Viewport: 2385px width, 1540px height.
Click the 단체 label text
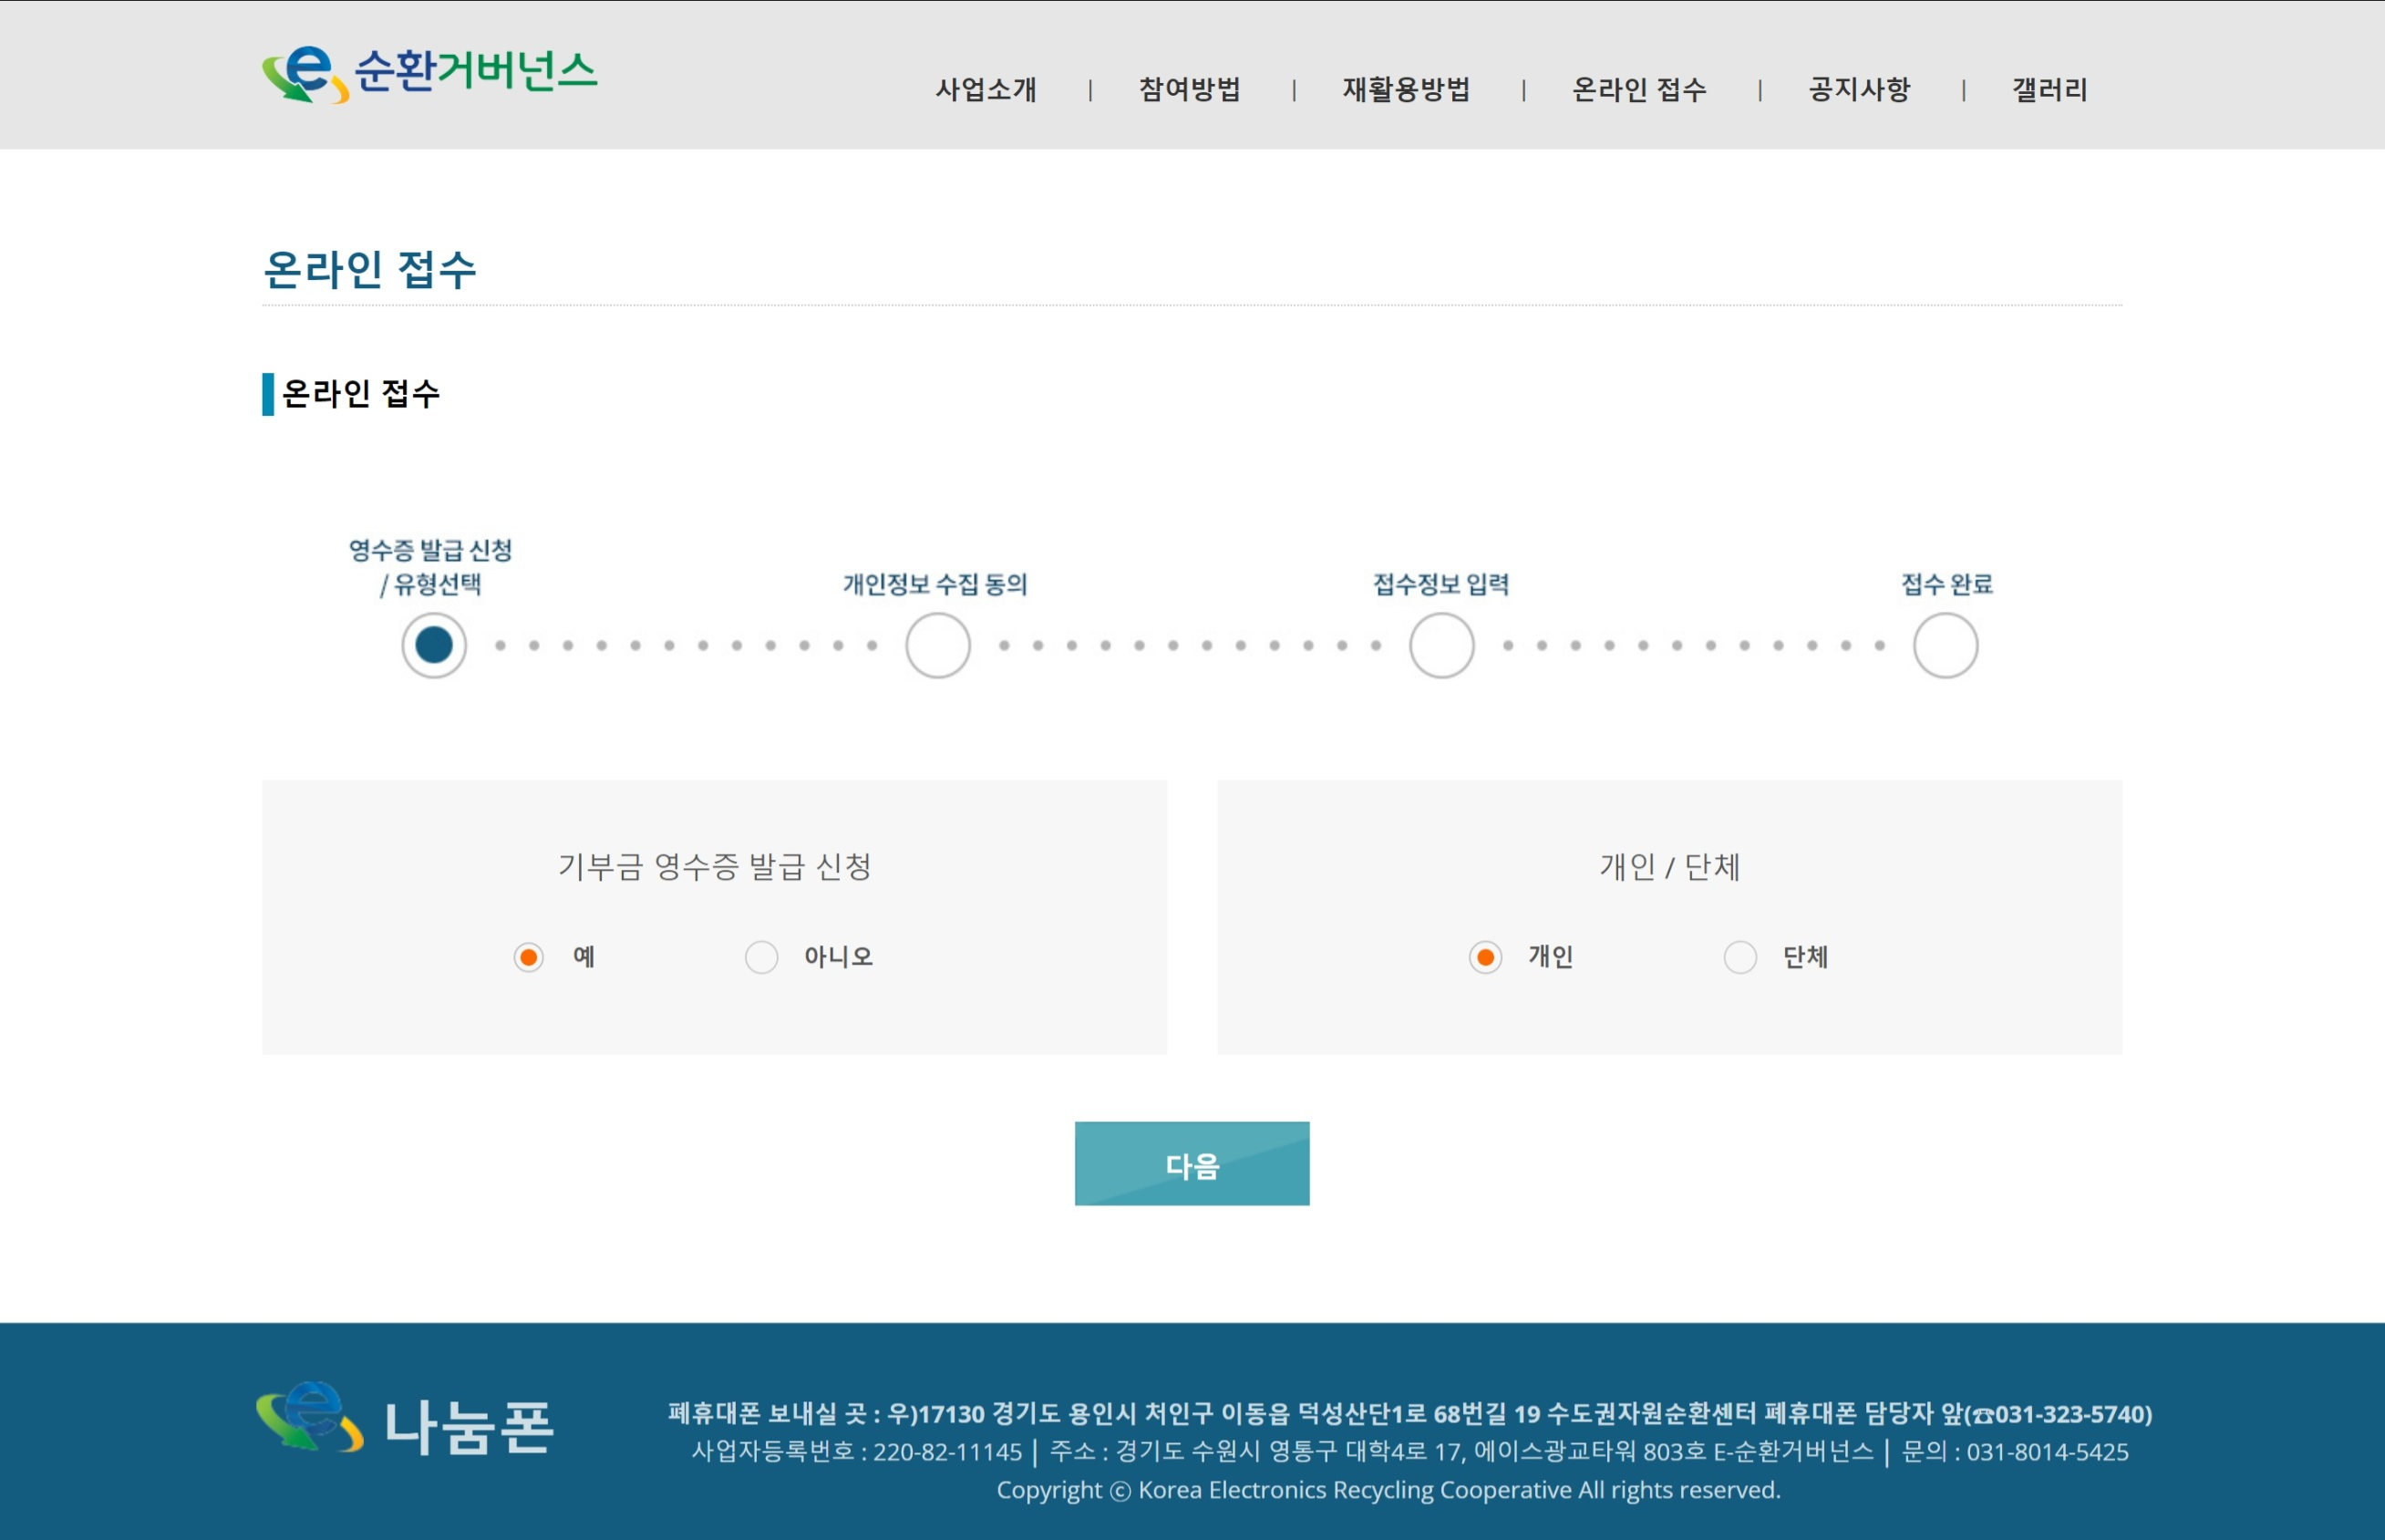coord(1805,957)
